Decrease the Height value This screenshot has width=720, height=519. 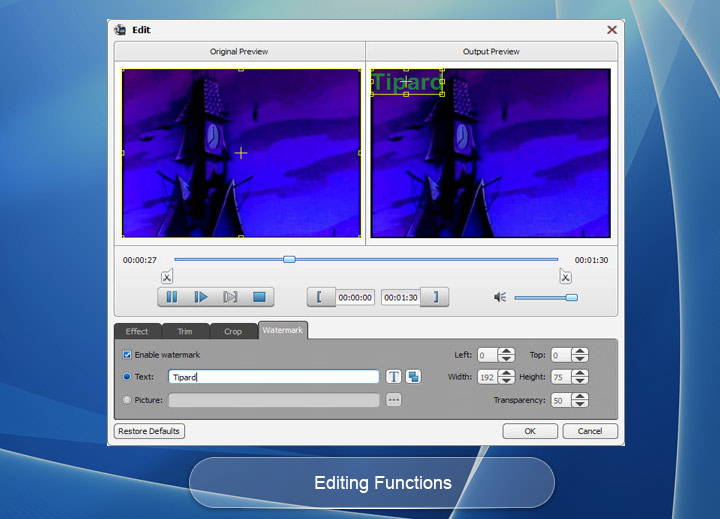pyautogui.click(x=580, y=380)
